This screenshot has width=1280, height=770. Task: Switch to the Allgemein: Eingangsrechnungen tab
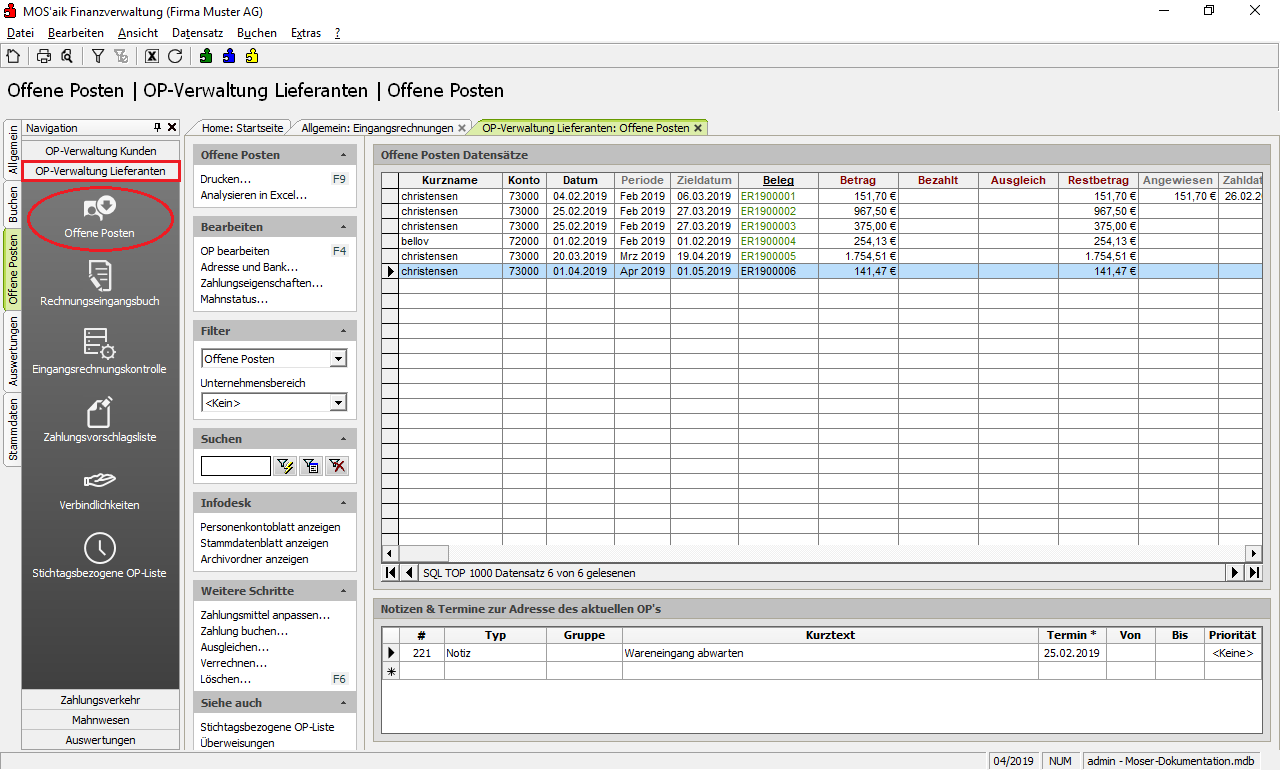pos(377,128)
